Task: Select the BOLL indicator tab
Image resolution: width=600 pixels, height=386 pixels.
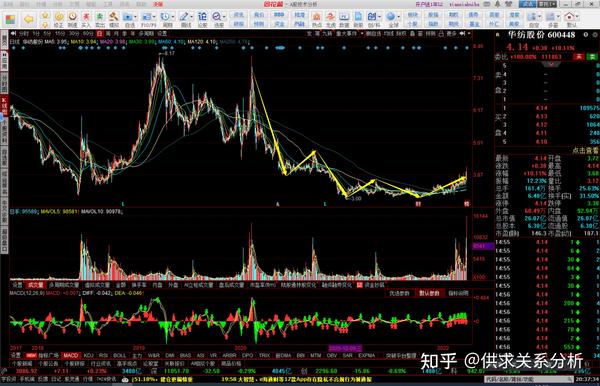Action: pos(119,355)
